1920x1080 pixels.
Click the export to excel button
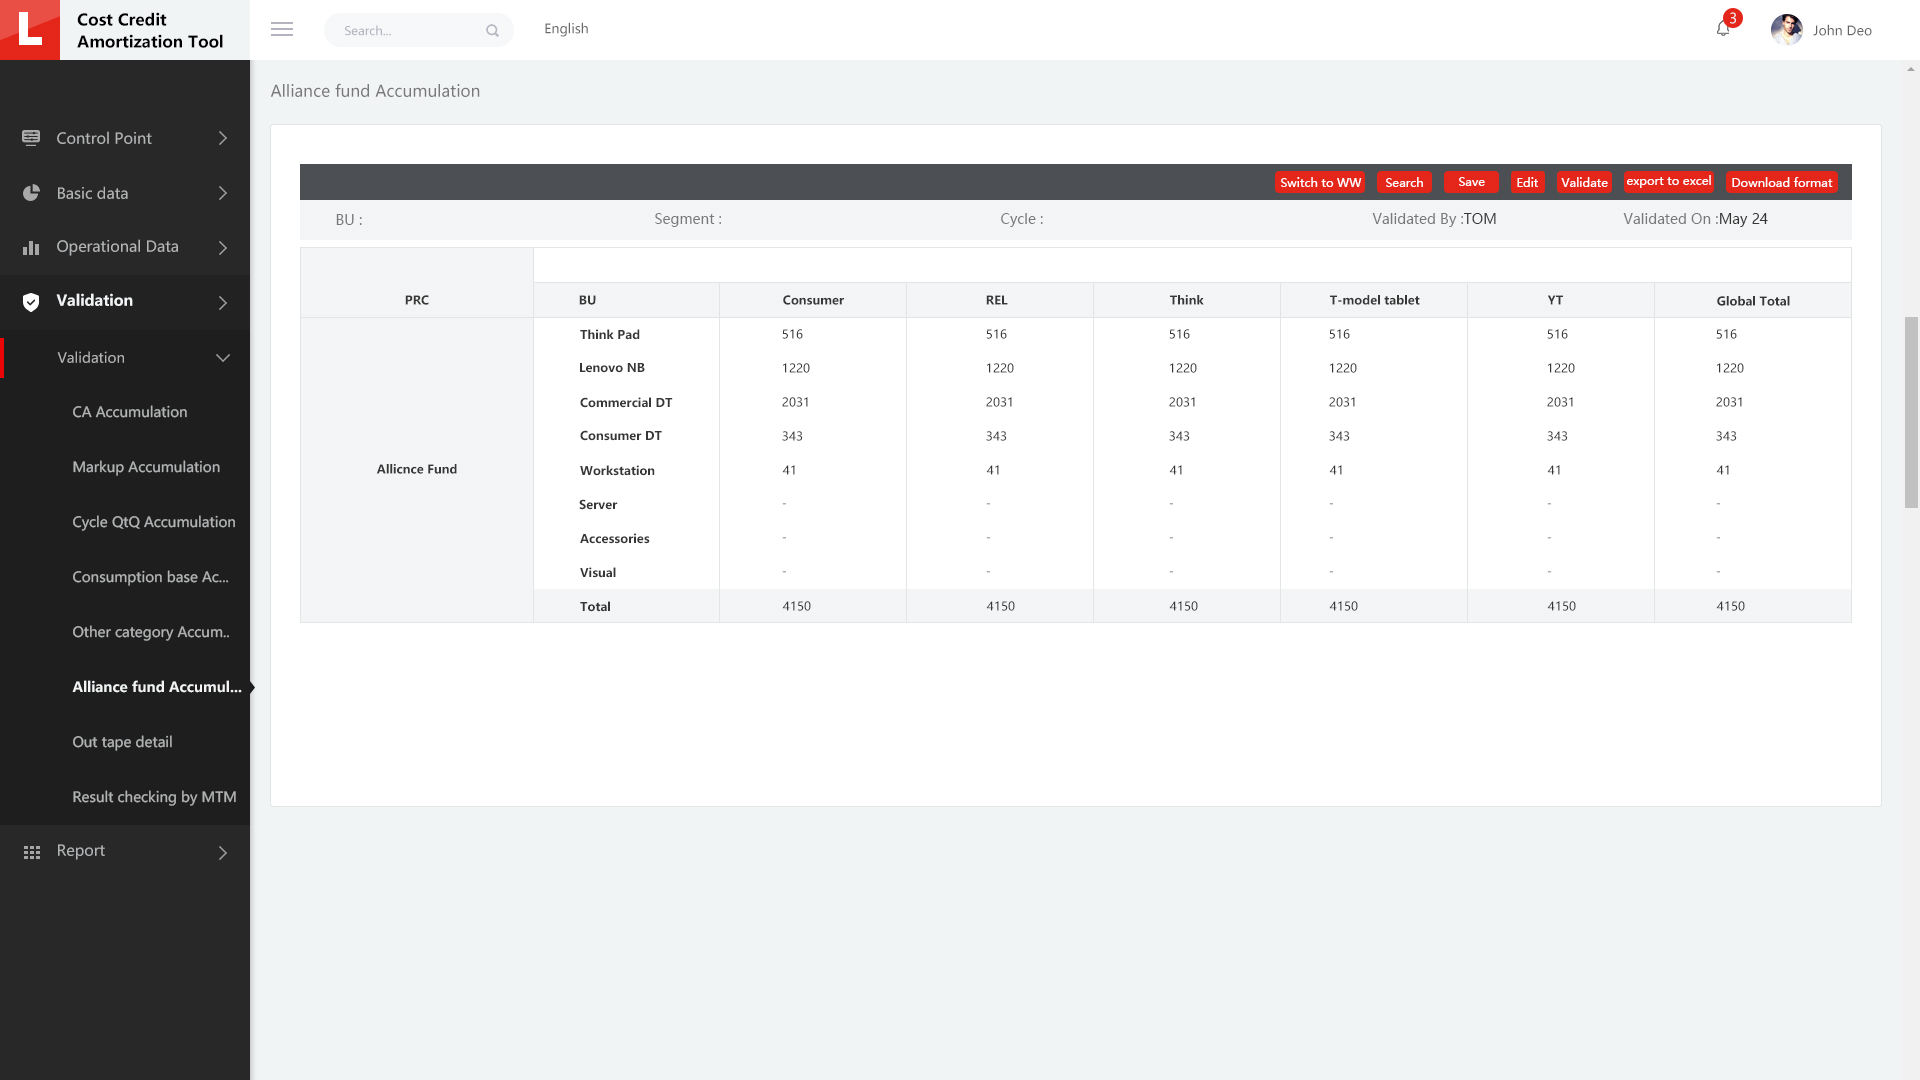click(1668, 181)
